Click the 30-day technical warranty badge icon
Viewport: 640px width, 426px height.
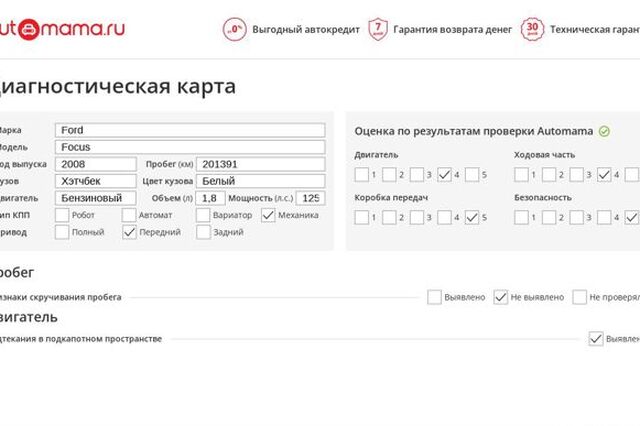(x=532, y=29)
